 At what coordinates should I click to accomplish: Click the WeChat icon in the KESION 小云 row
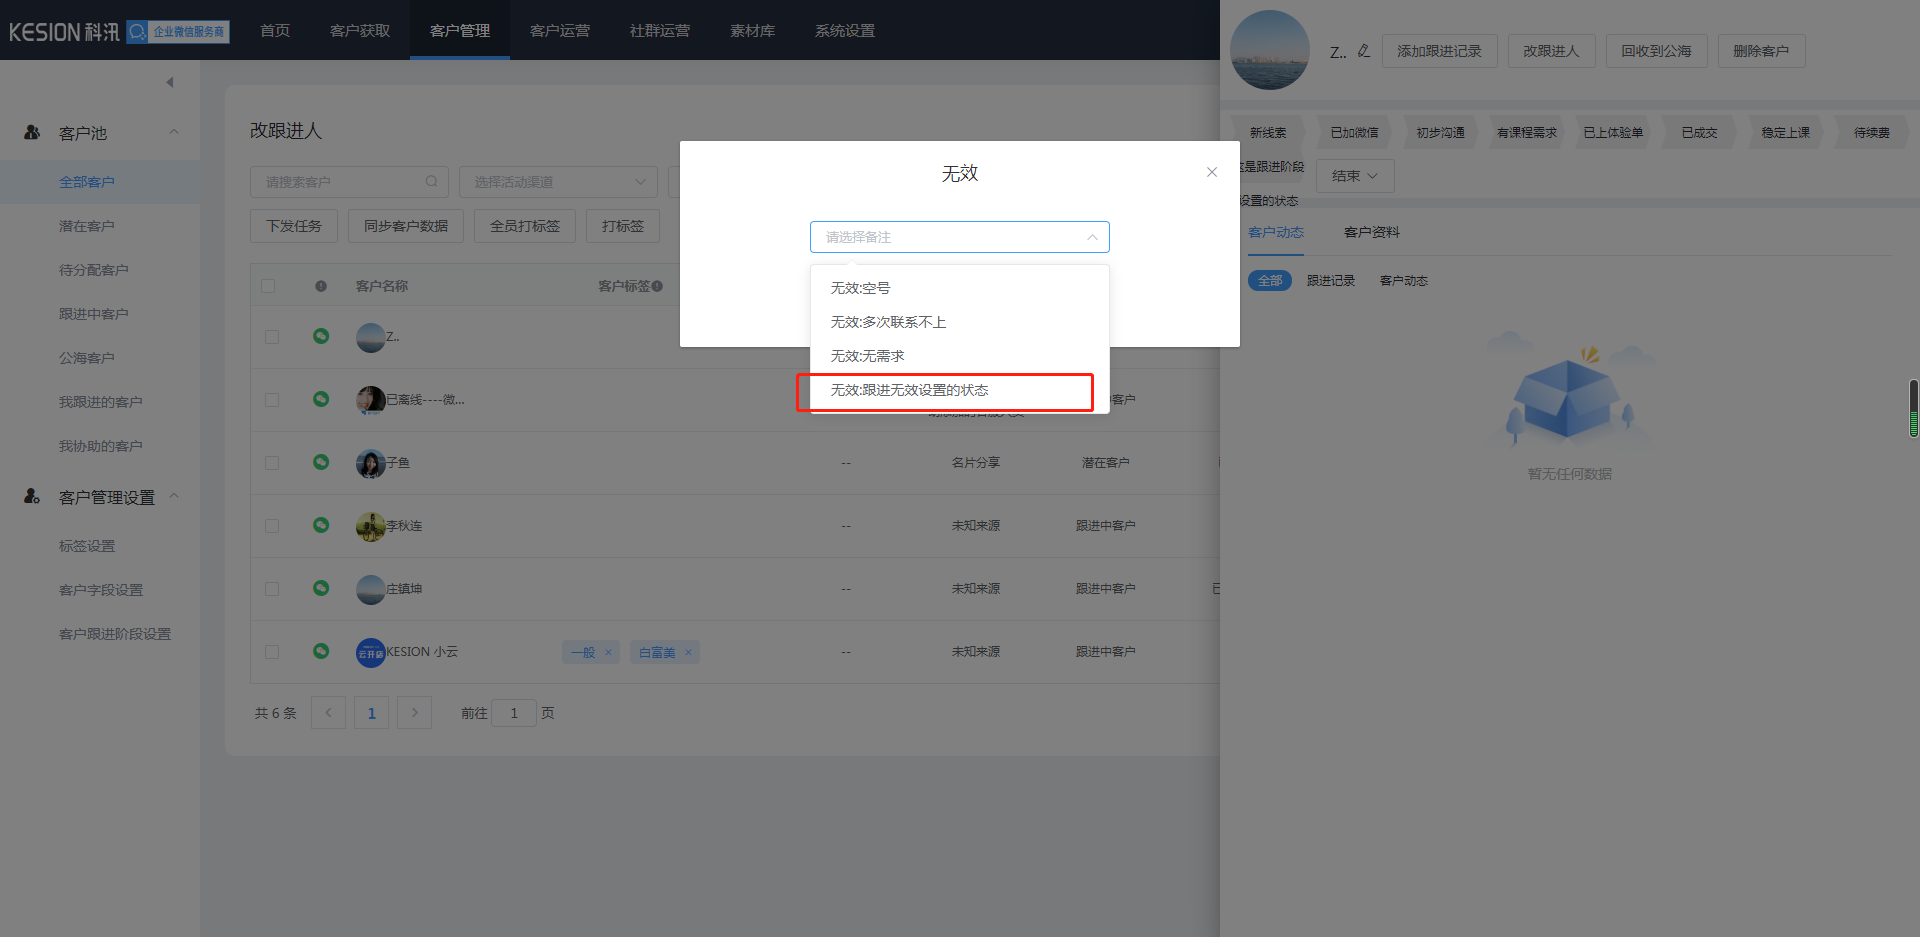click(x=321, y=651)
